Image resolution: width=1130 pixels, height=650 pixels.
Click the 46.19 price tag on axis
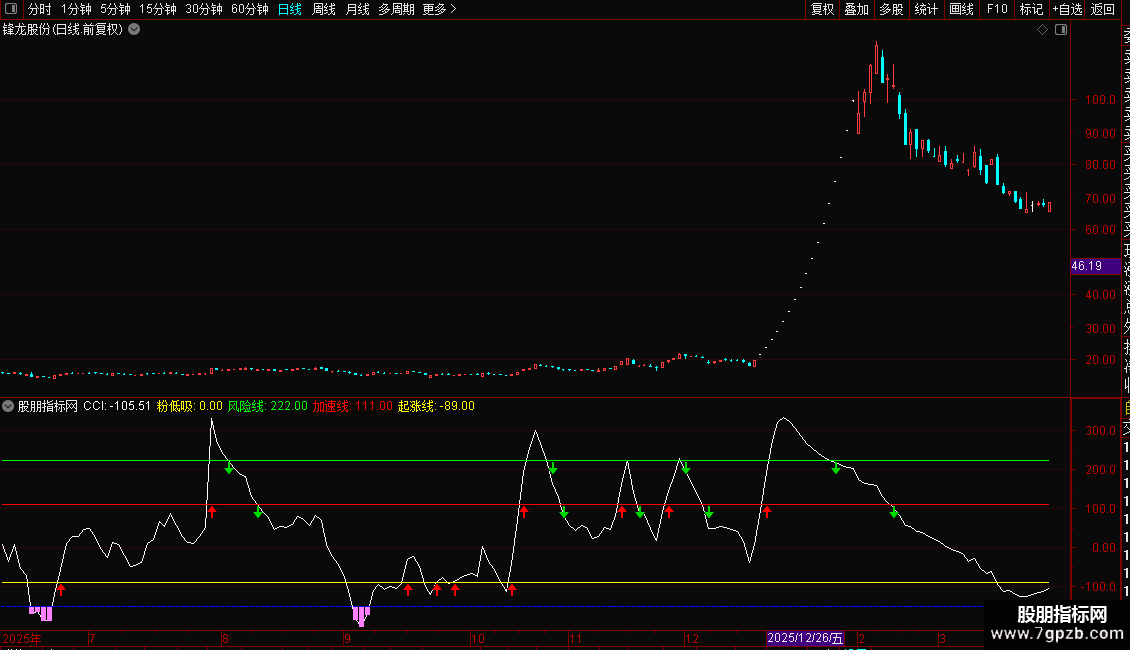tap(1095, 266)
